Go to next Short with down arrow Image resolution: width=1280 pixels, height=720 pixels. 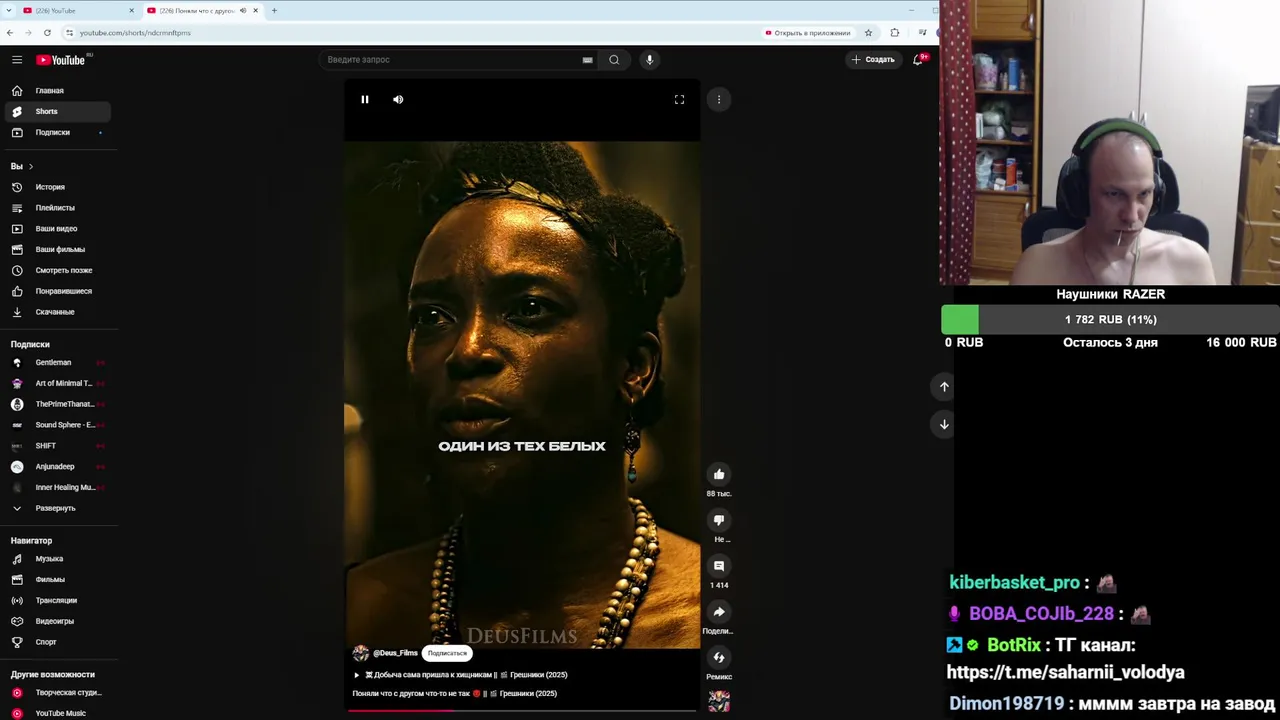[x=944, y=424]
